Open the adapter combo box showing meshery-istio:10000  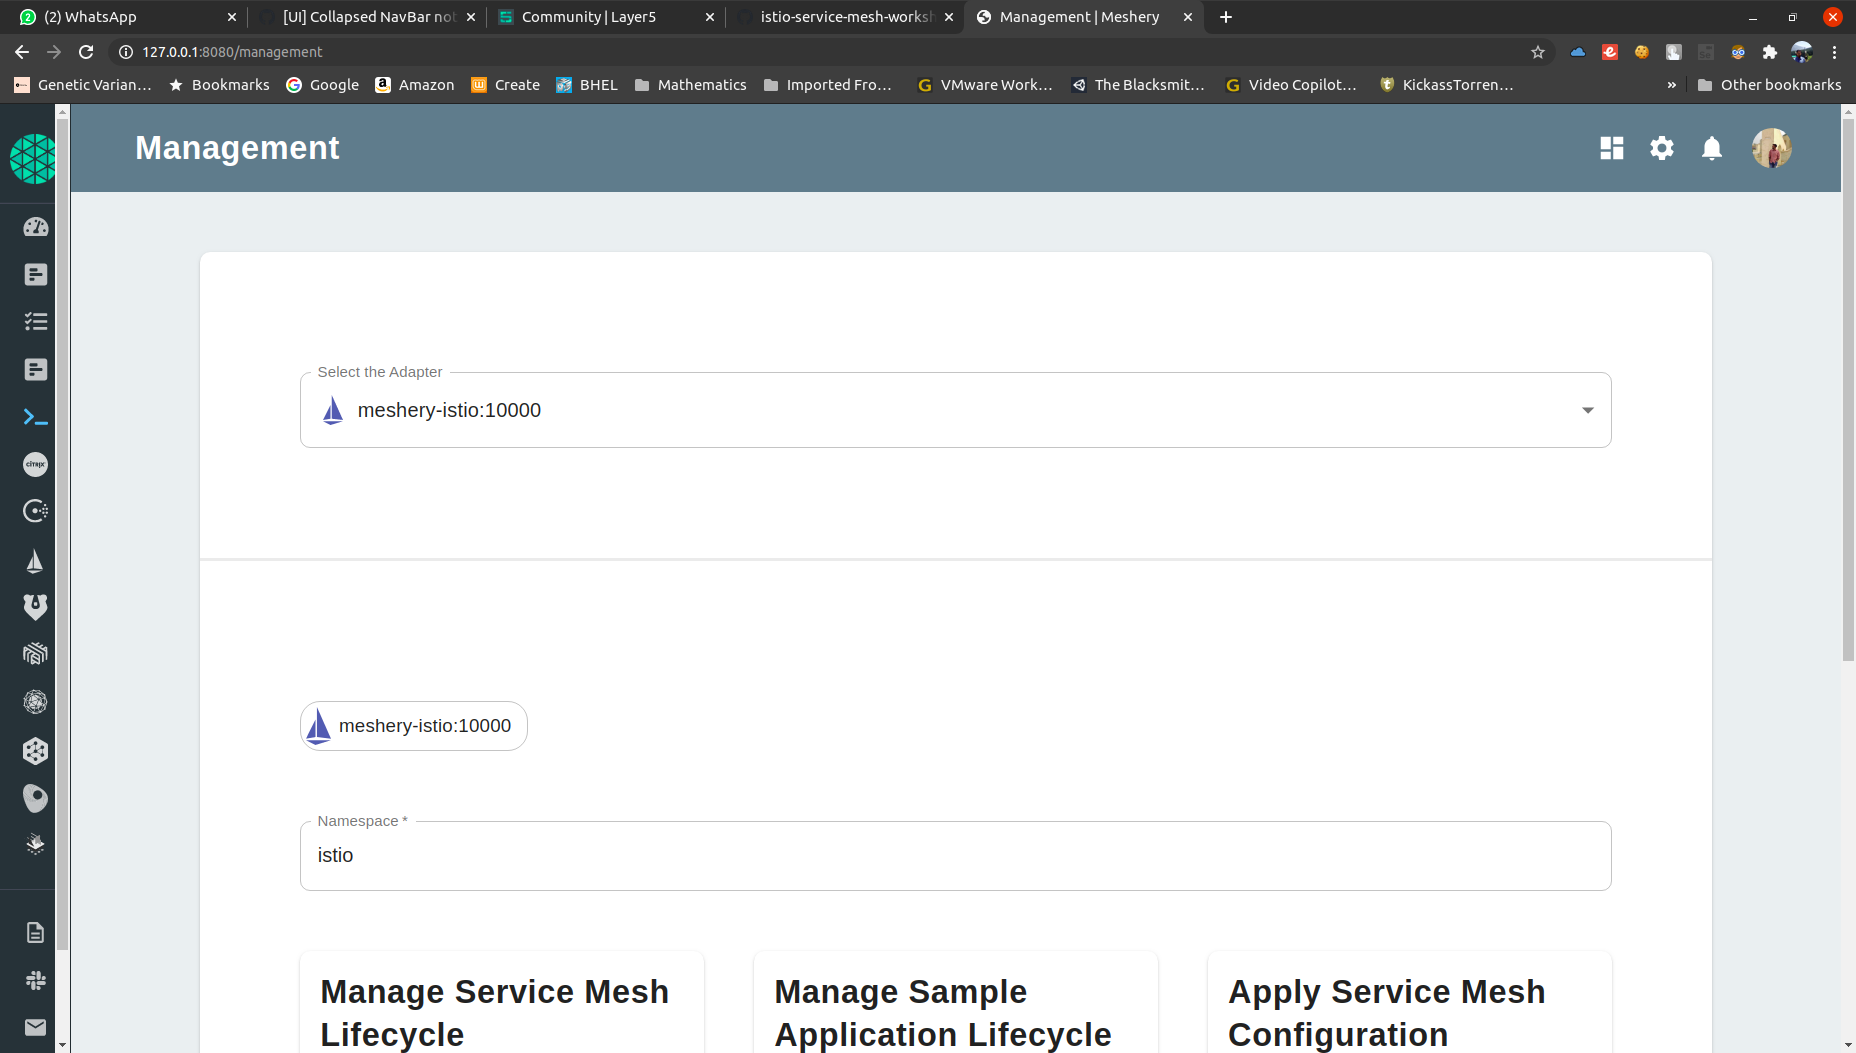click(955, 410)
